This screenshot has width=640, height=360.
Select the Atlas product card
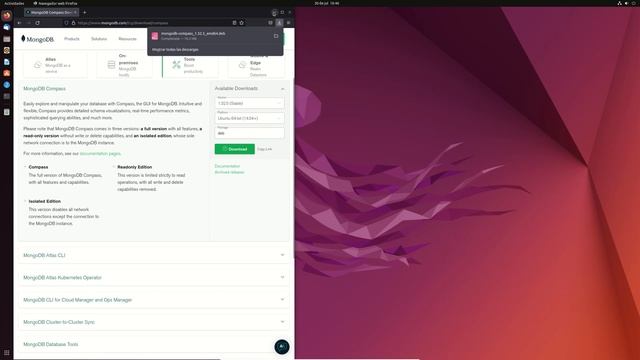(55, 65)
